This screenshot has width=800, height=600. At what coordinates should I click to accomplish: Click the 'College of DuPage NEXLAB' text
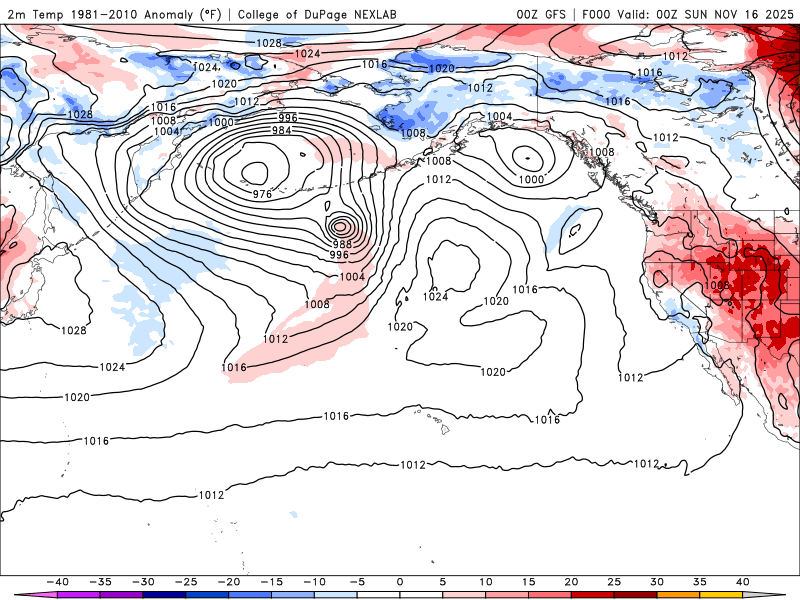(x=317, y=15)
